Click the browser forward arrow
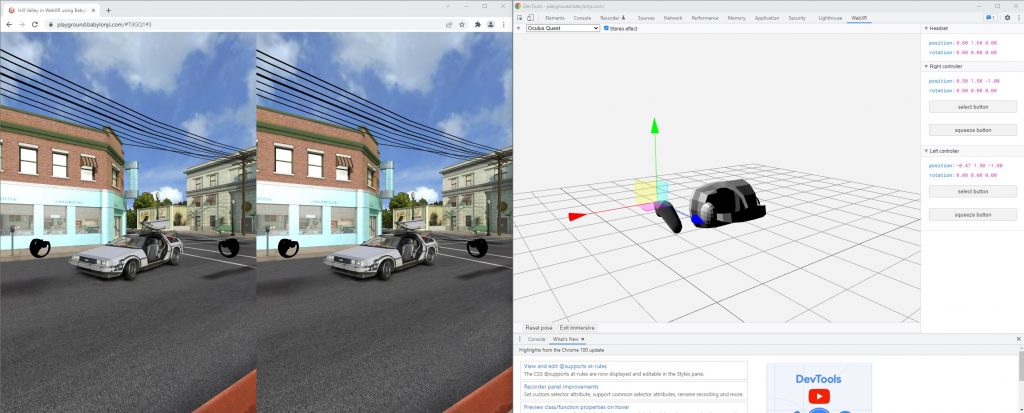The width and height of the screenshot is (1024, 413). (22, 24)
